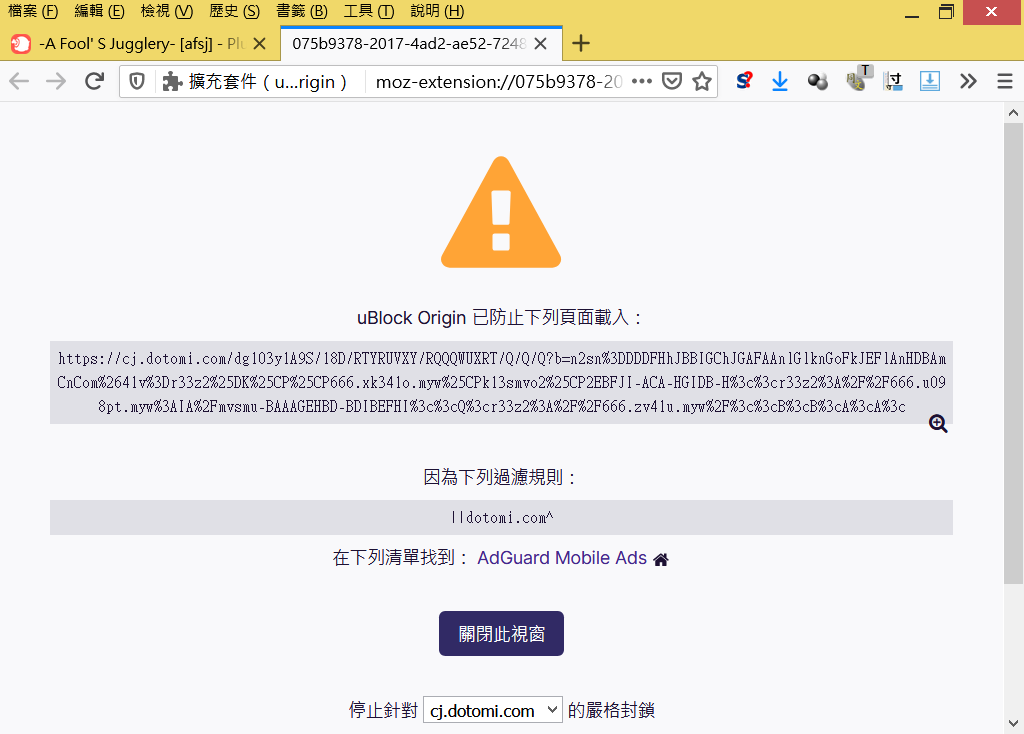Restore down the Firefox window
1024x734 pixels.
click(946, 12)
